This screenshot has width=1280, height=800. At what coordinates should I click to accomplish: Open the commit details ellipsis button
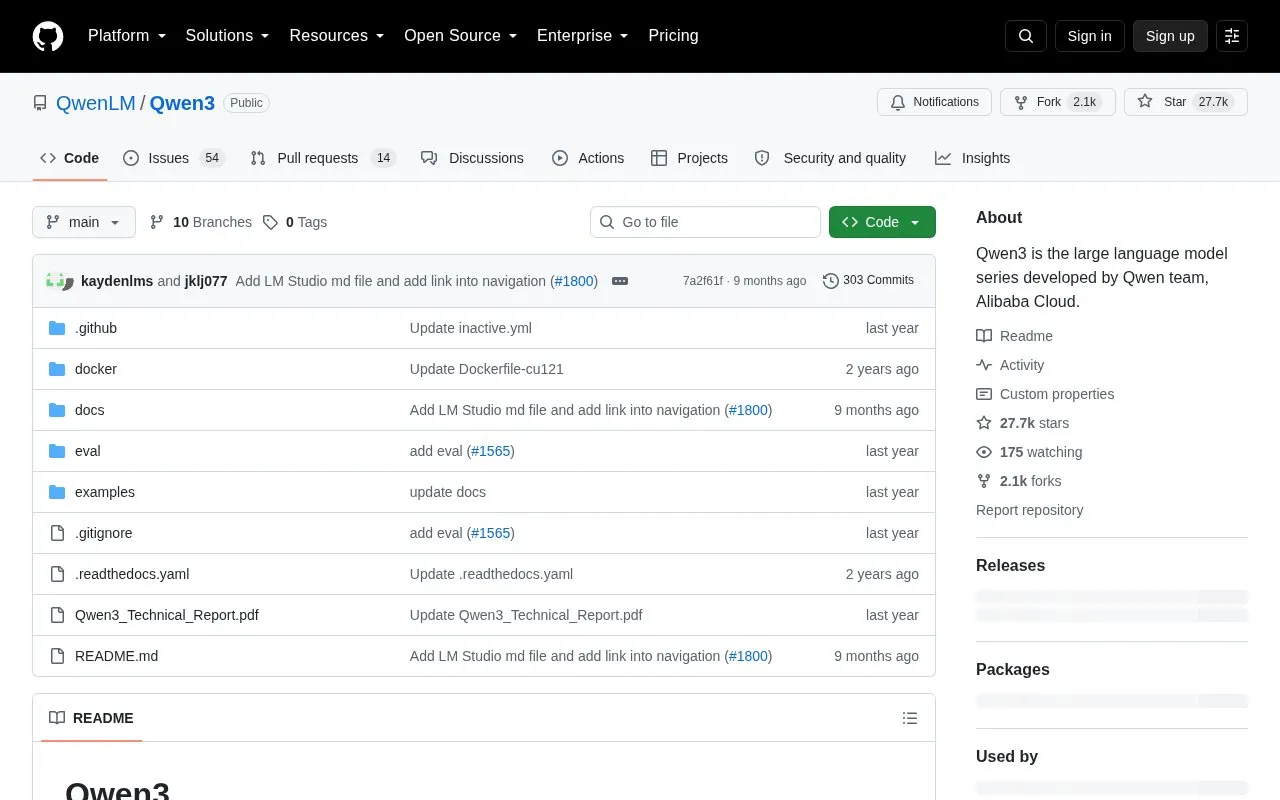tap(620, 281)
